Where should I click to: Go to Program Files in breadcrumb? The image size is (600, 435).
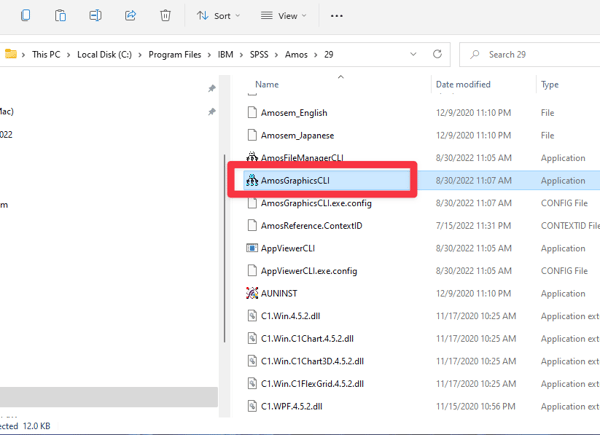[174, 55]
